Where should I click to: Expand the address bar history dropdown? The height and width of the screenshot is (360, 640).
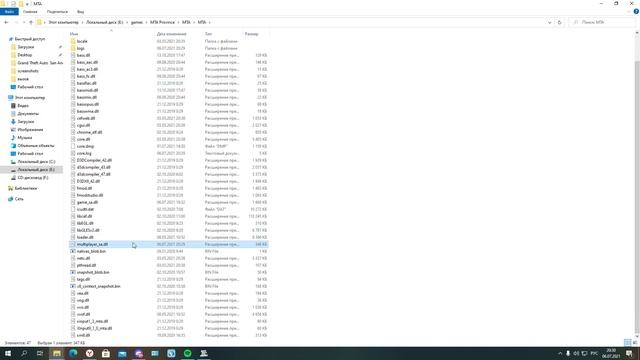549,22
